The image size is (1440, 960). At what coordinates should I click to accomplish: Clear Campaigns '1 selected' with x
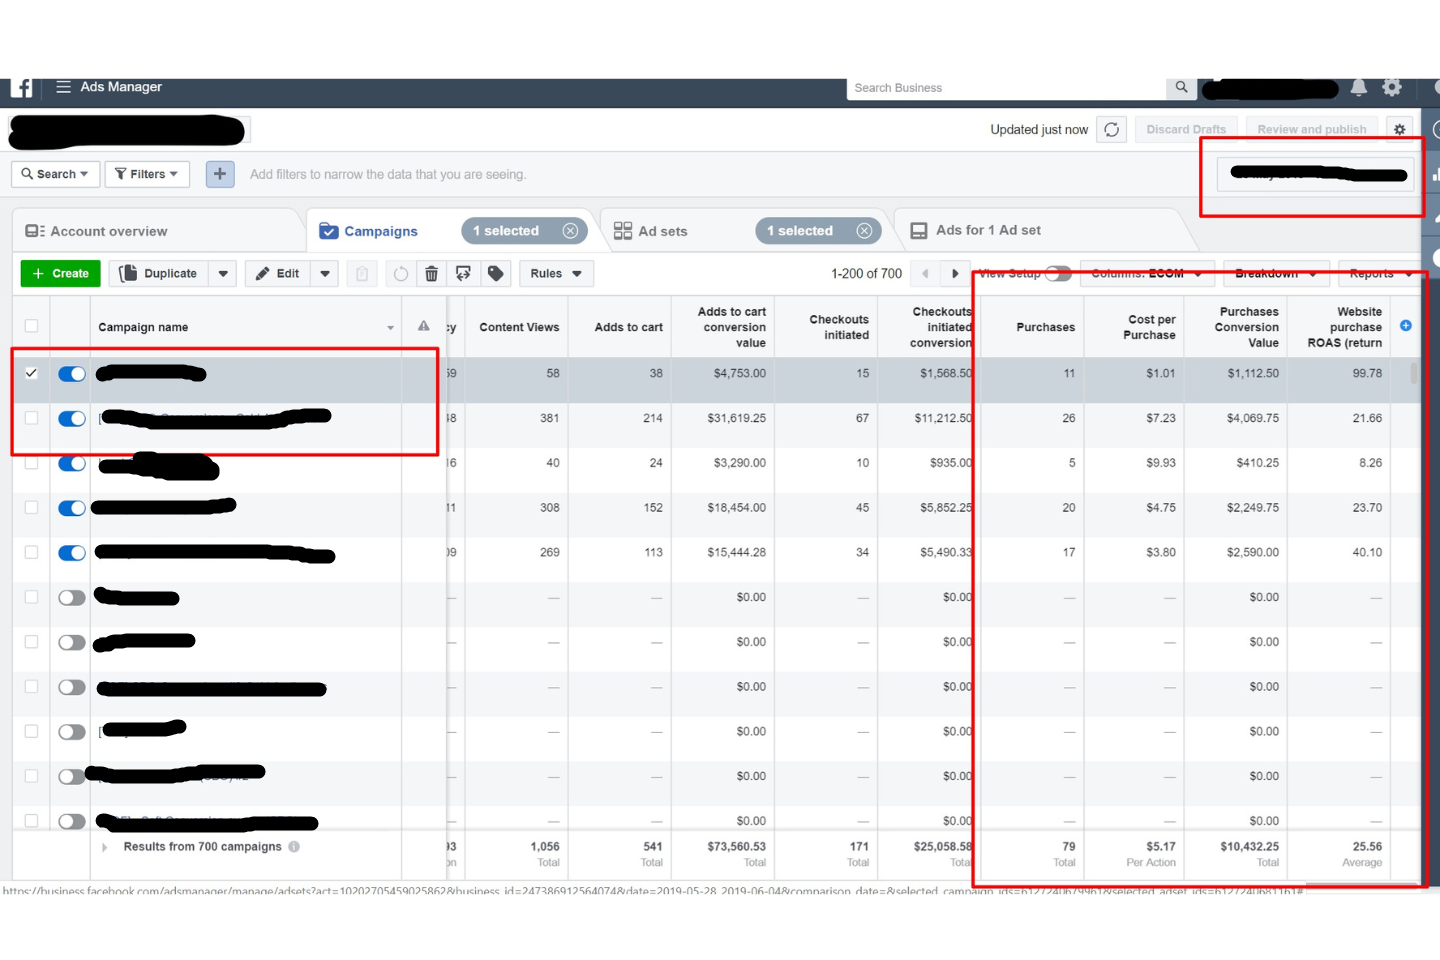[x=570, y=231]
